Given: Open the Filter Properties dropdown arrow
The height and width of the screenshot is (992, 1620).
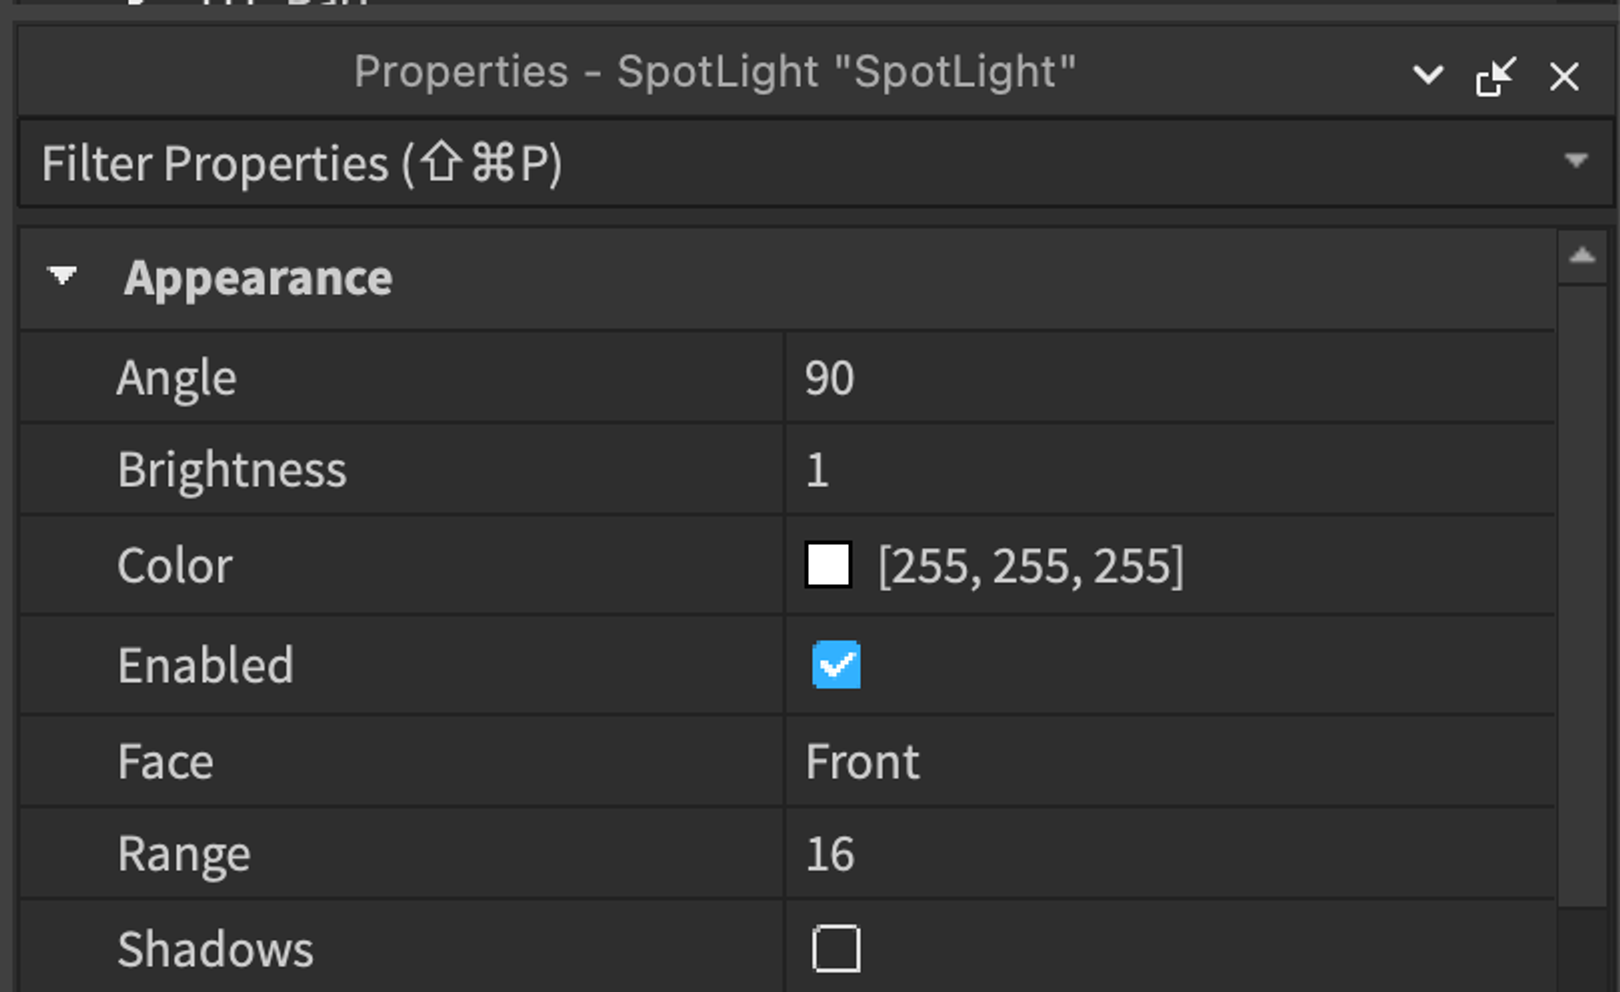Looking at the screenshot, I should click(1576, 161).
